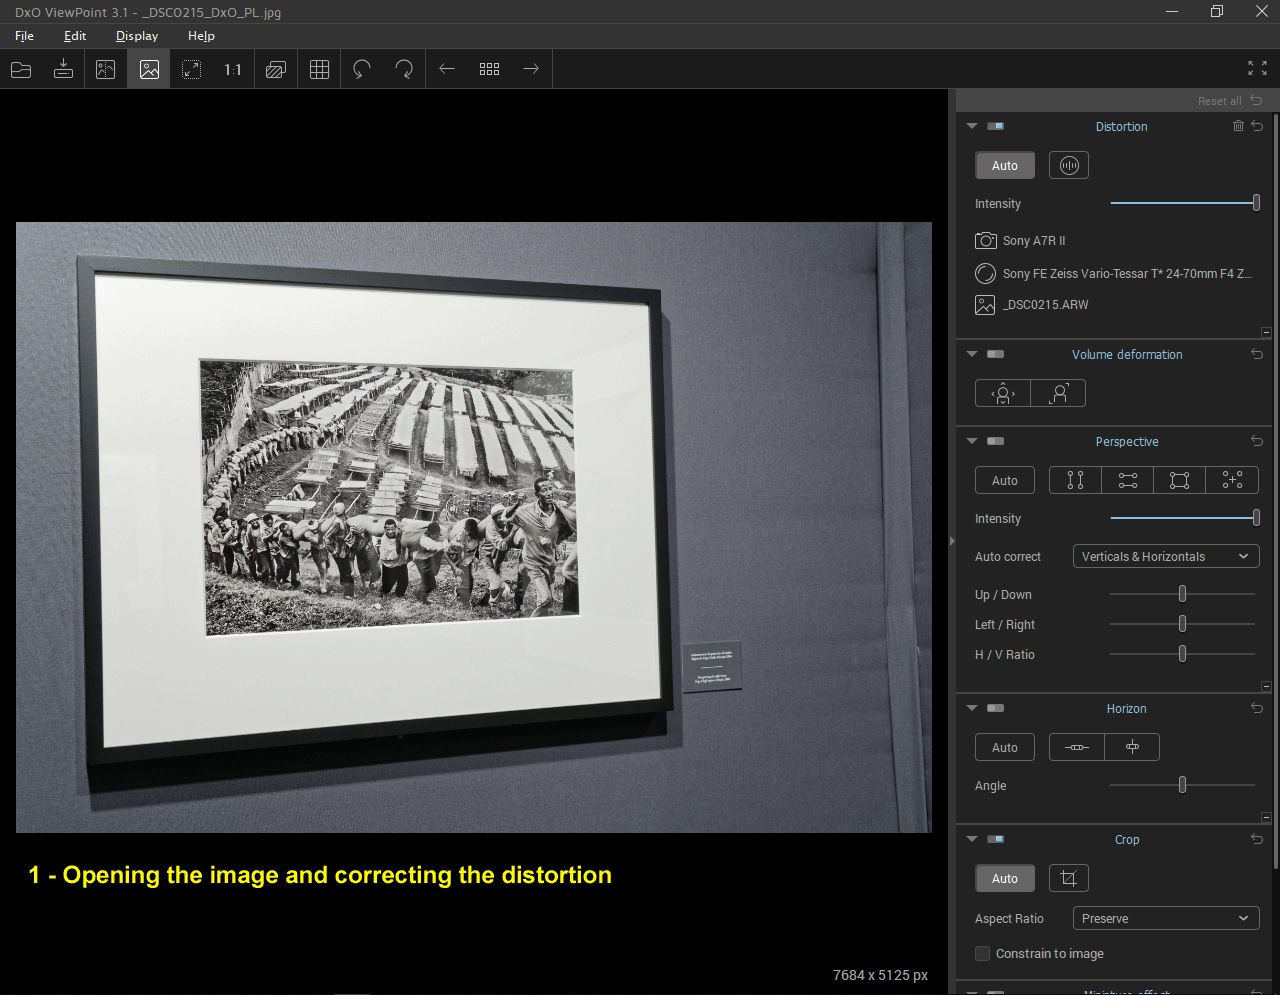The height and width of the screenshot is (995, 1280).
Task: Collapse the Distortion palette
Action: [x=971, y=126]
